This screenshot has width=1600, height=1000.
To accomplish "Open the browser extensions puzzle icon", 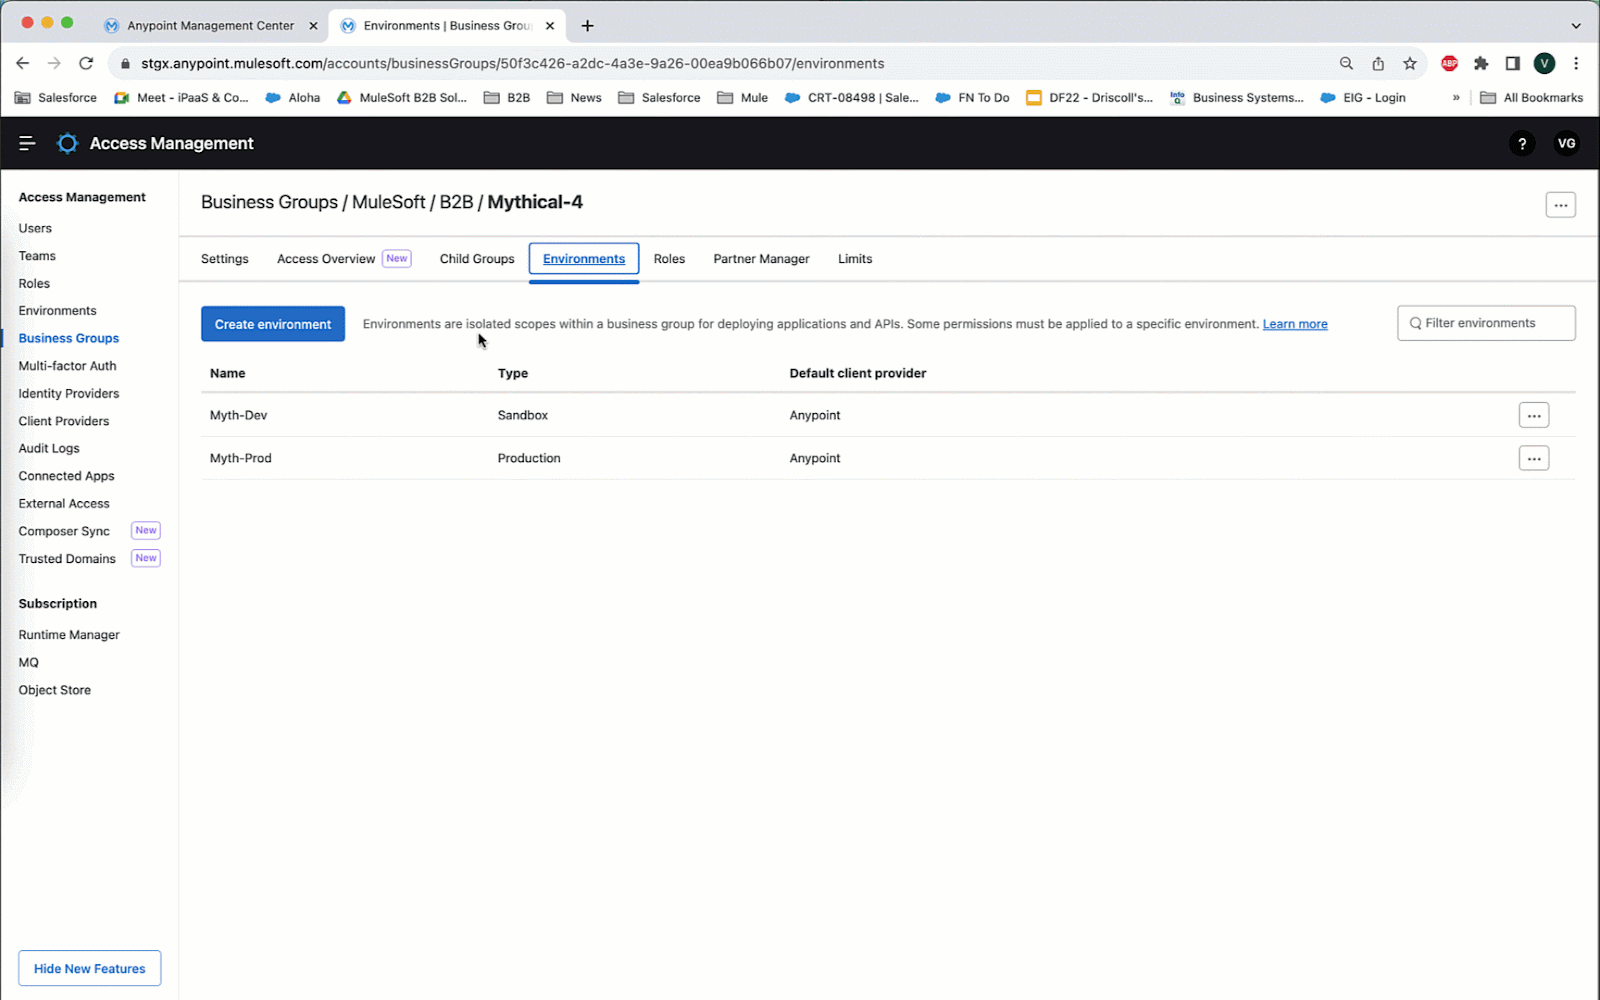I will tap(1481, 63).
